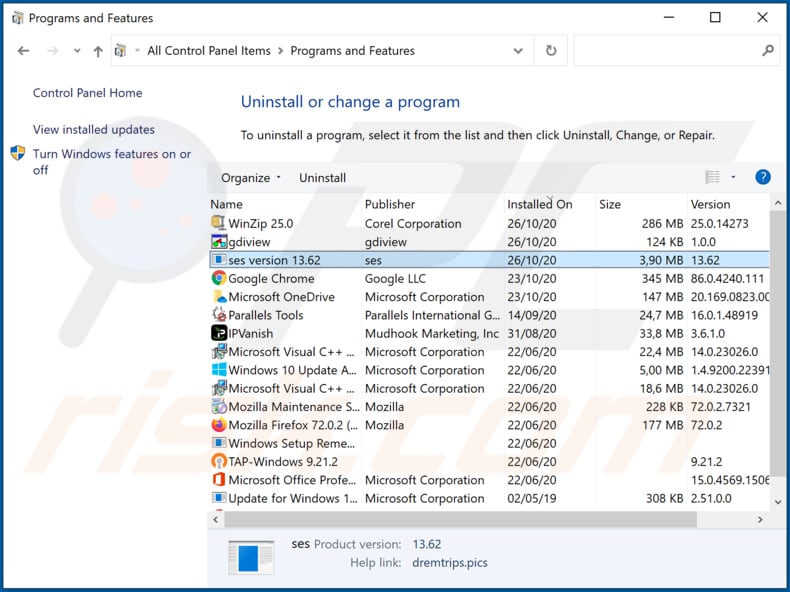
Task: Click the 86.0.4240.111 version cell
Action: 728,279
